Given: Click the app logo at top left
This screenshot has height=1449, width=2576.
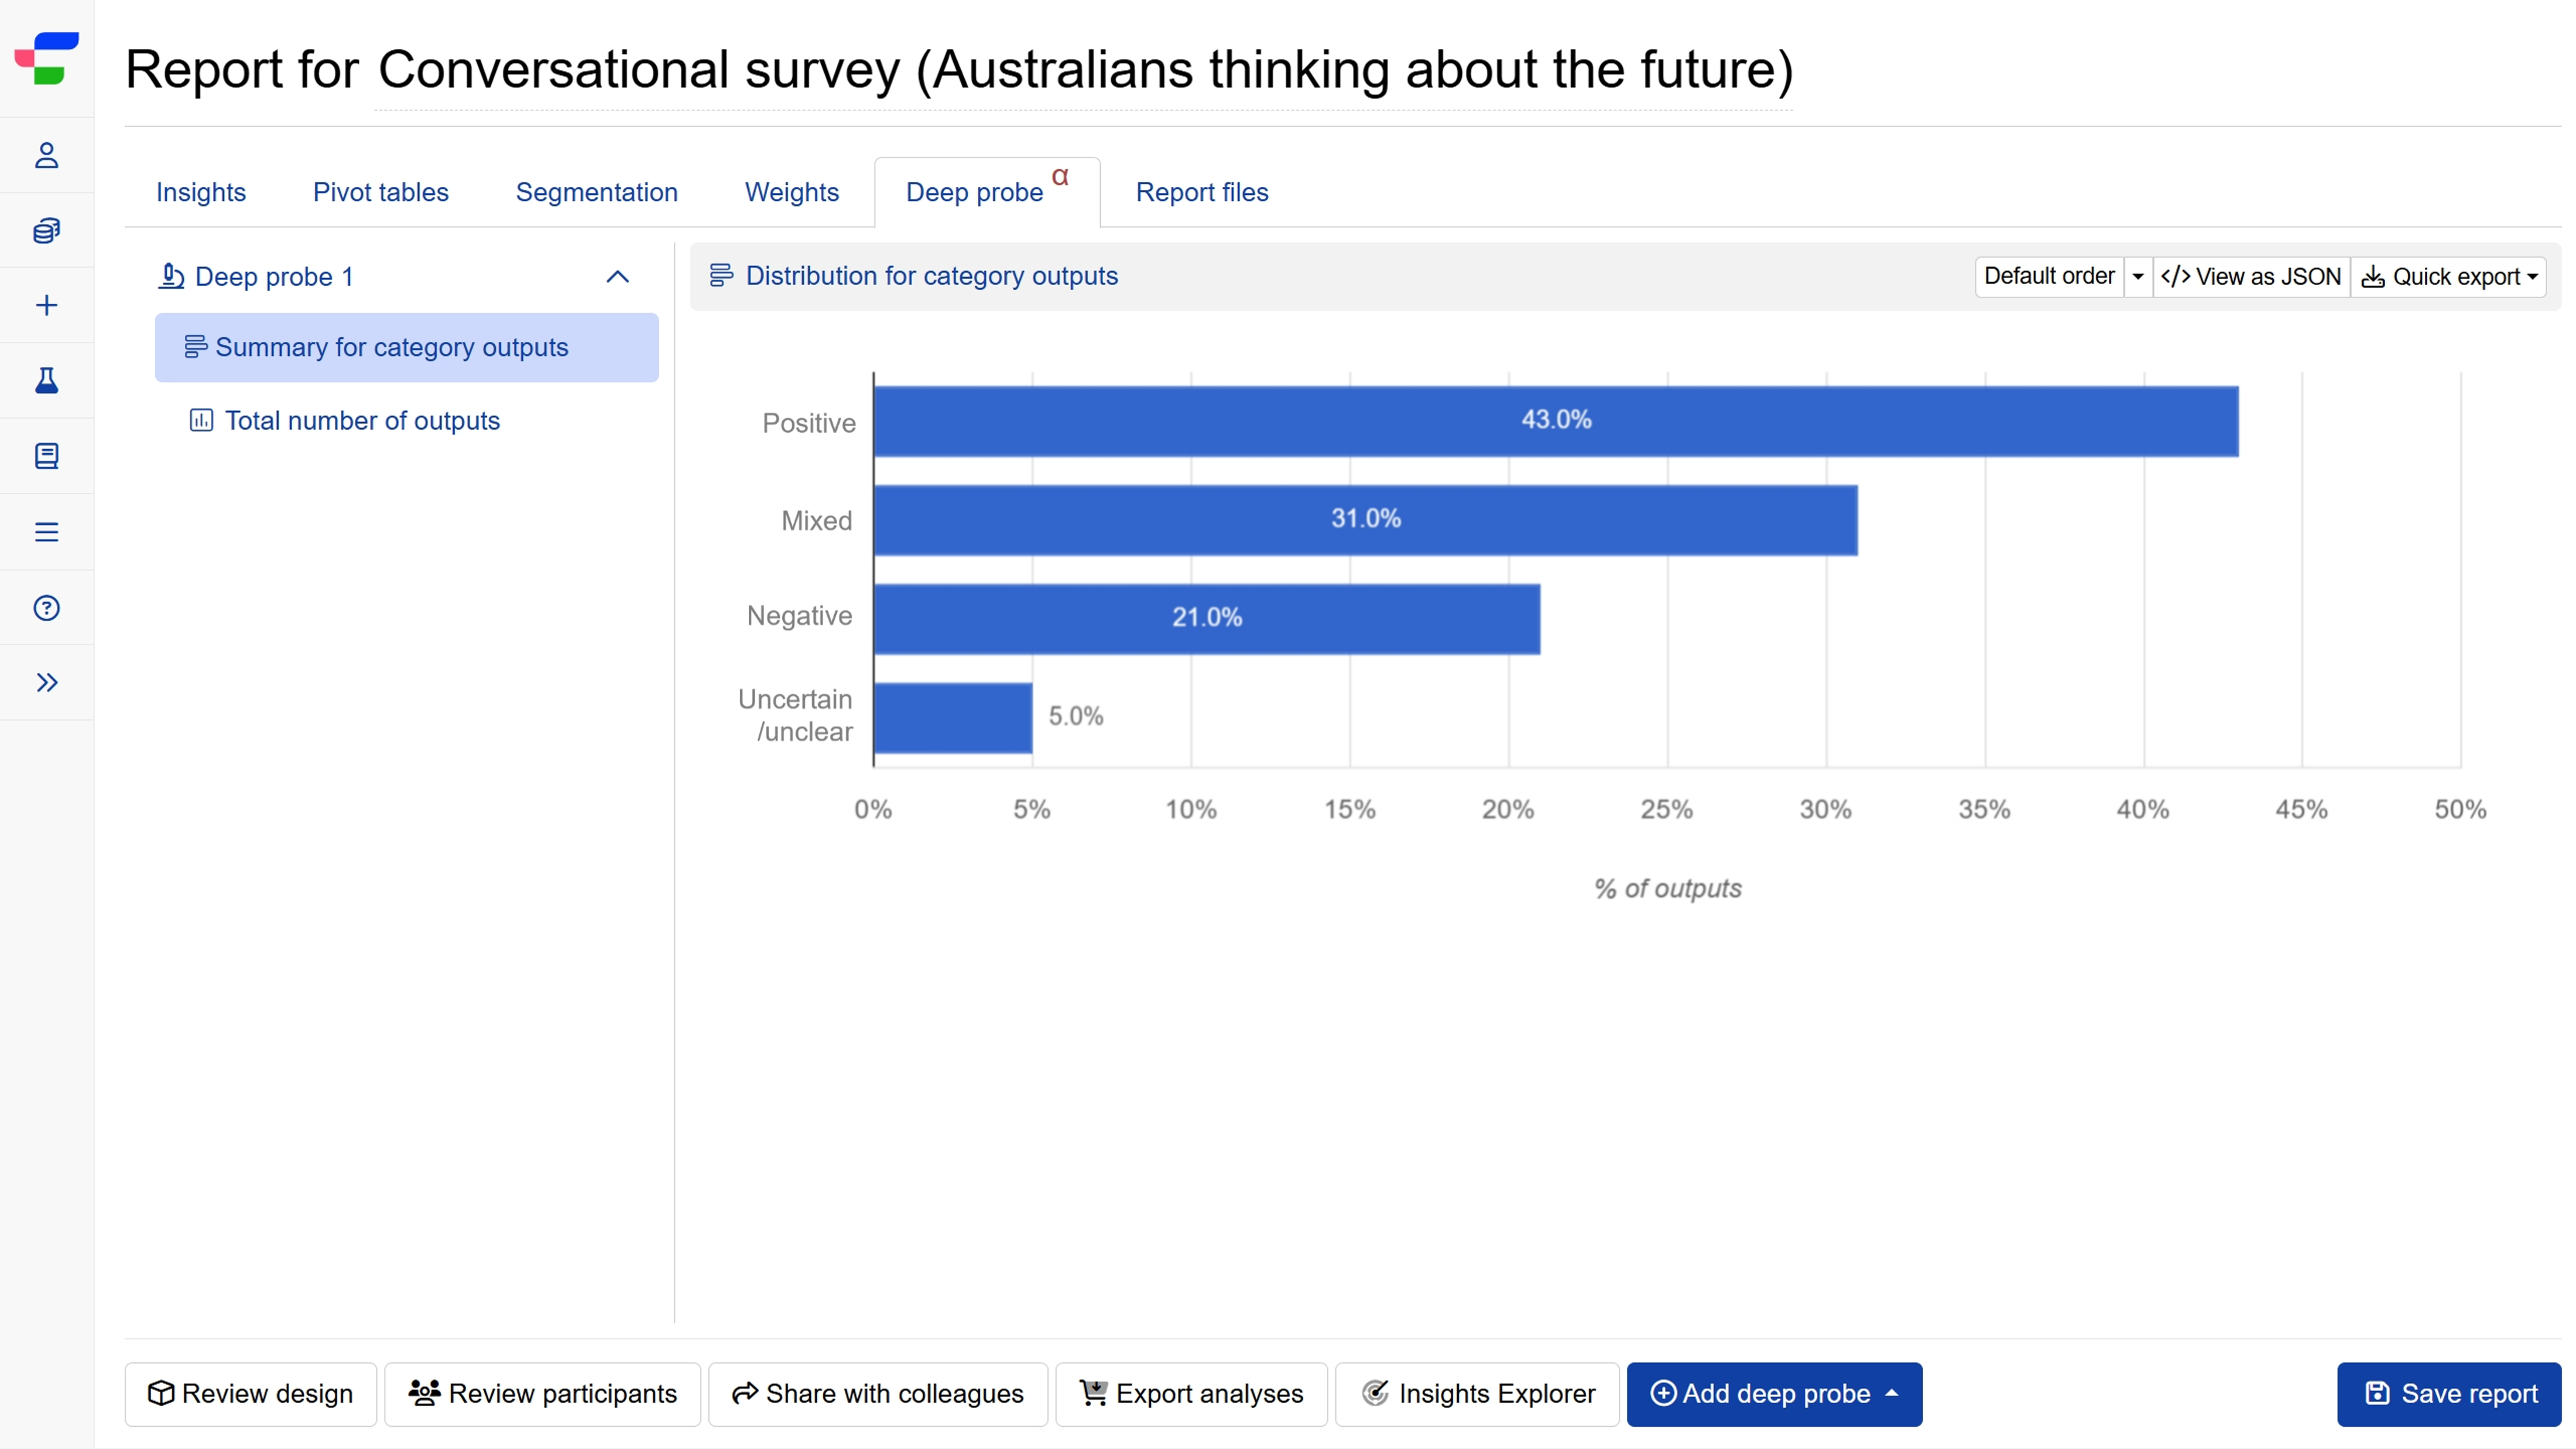Looking at the screenshot, I should pyautogui.click(x=46, y=58).
